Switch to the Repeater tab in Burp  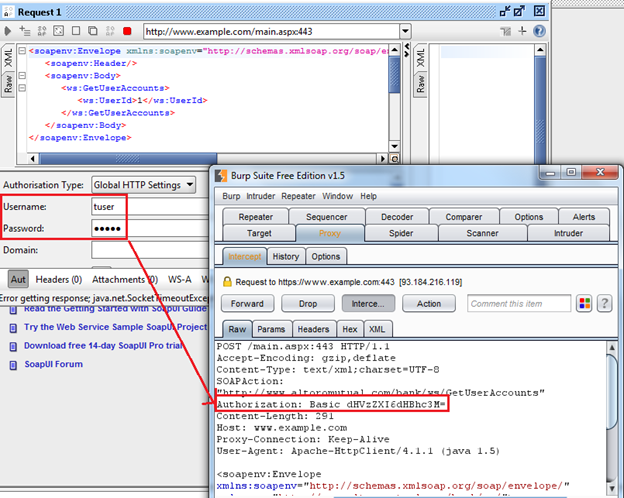pyautogui.click(x=258, y=216)
